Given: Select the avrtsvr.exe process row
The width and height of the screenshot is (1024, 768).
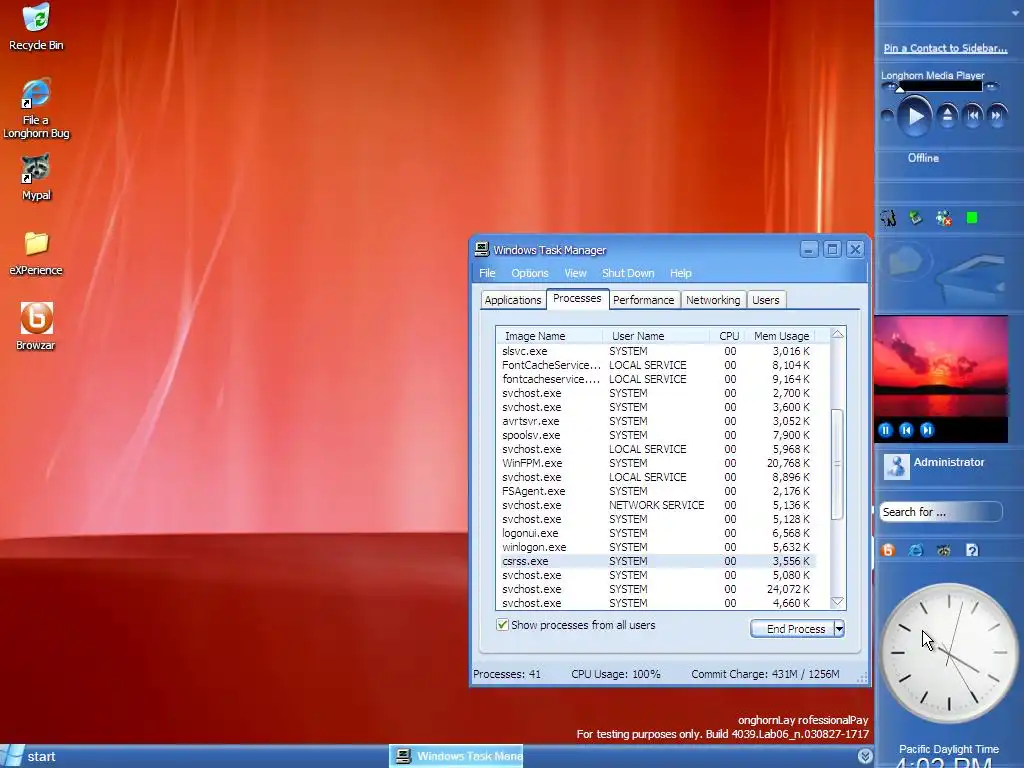Looking at the screenshot, I should click(656, 421).
